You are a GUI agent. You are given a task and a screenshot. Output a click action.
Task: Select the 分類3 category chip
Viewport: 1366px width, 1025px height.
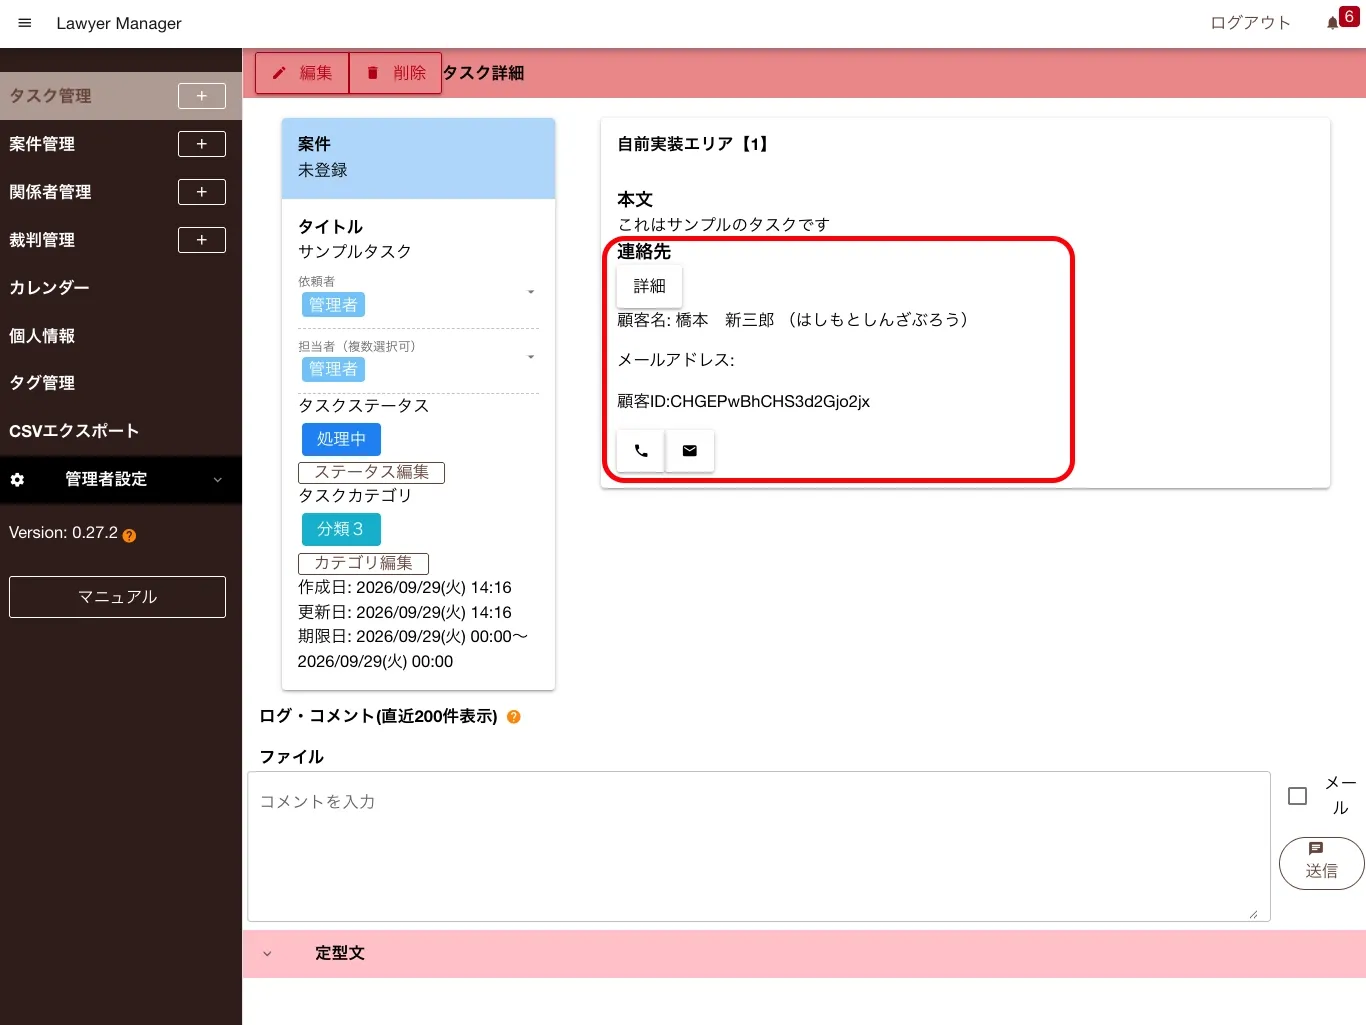[x=341, y=529]
